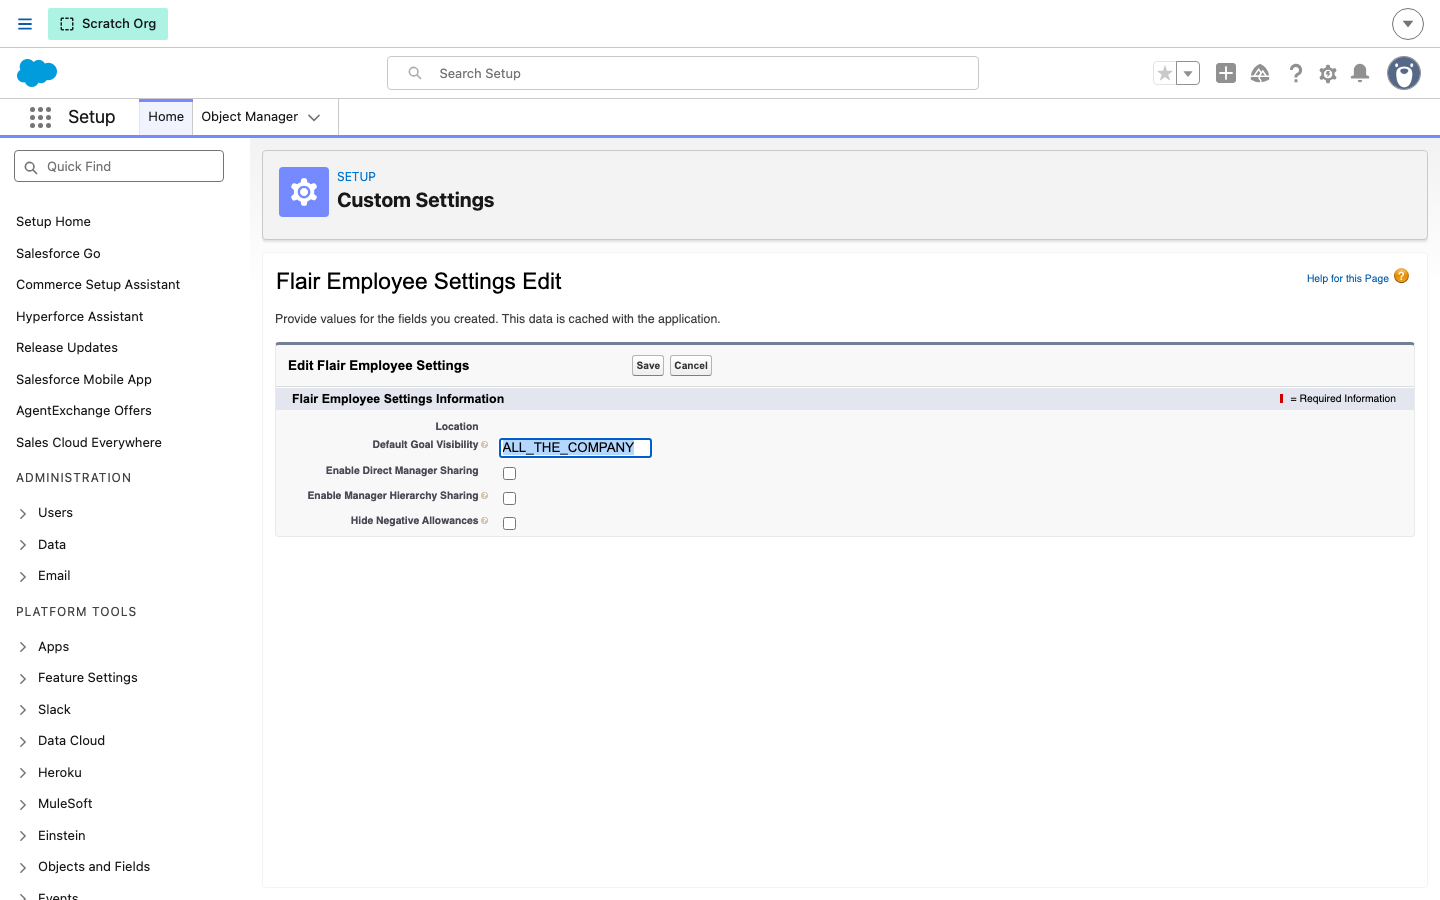
Task: Open the favorites list dropdown arrow
Action: tap(1188, 73)
